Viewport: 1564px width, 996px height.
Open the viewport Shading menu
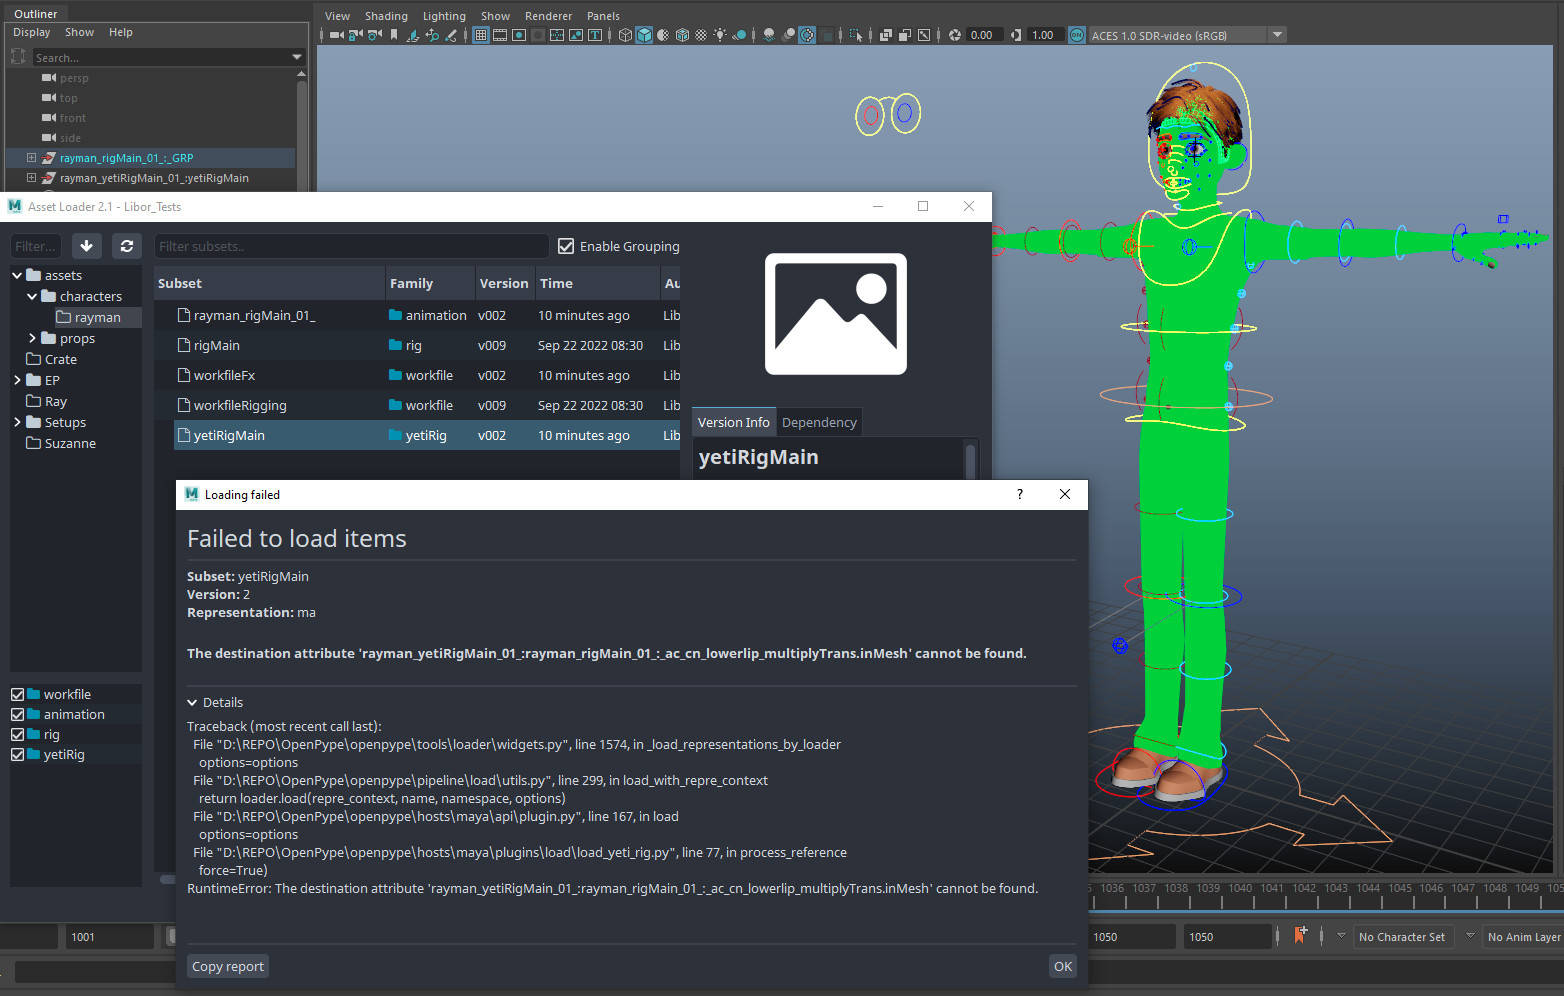coord(386,16)
